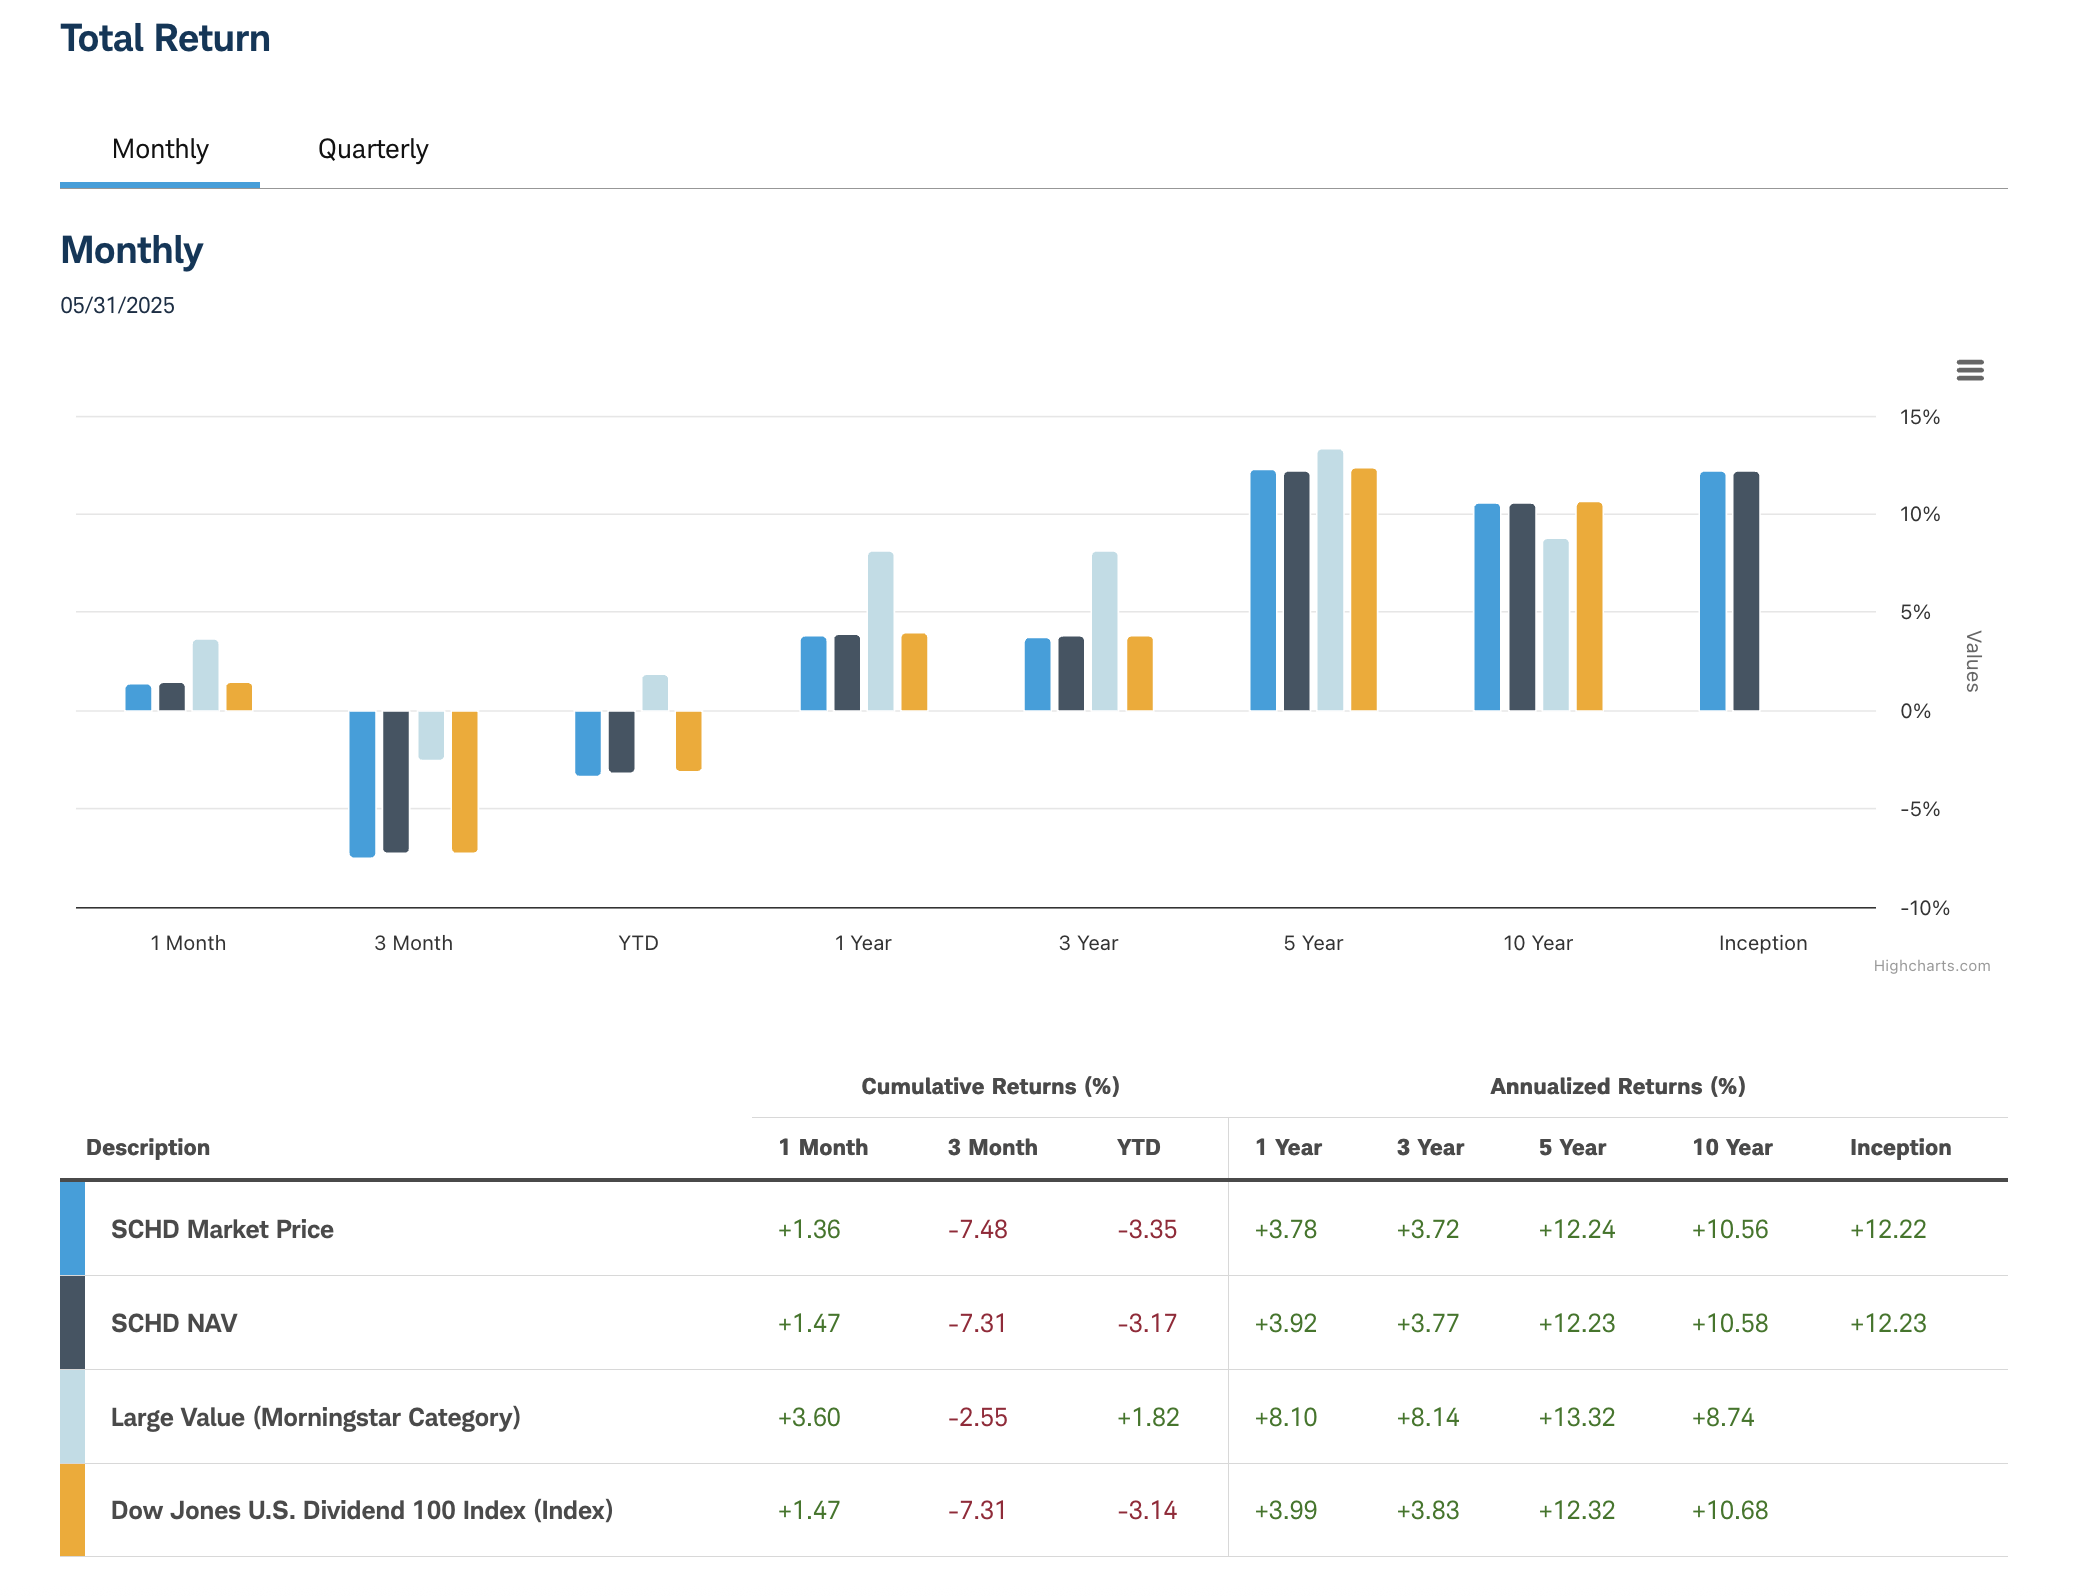
Task: Click the -3.35 YTD value
Action: point(1147,1229)
